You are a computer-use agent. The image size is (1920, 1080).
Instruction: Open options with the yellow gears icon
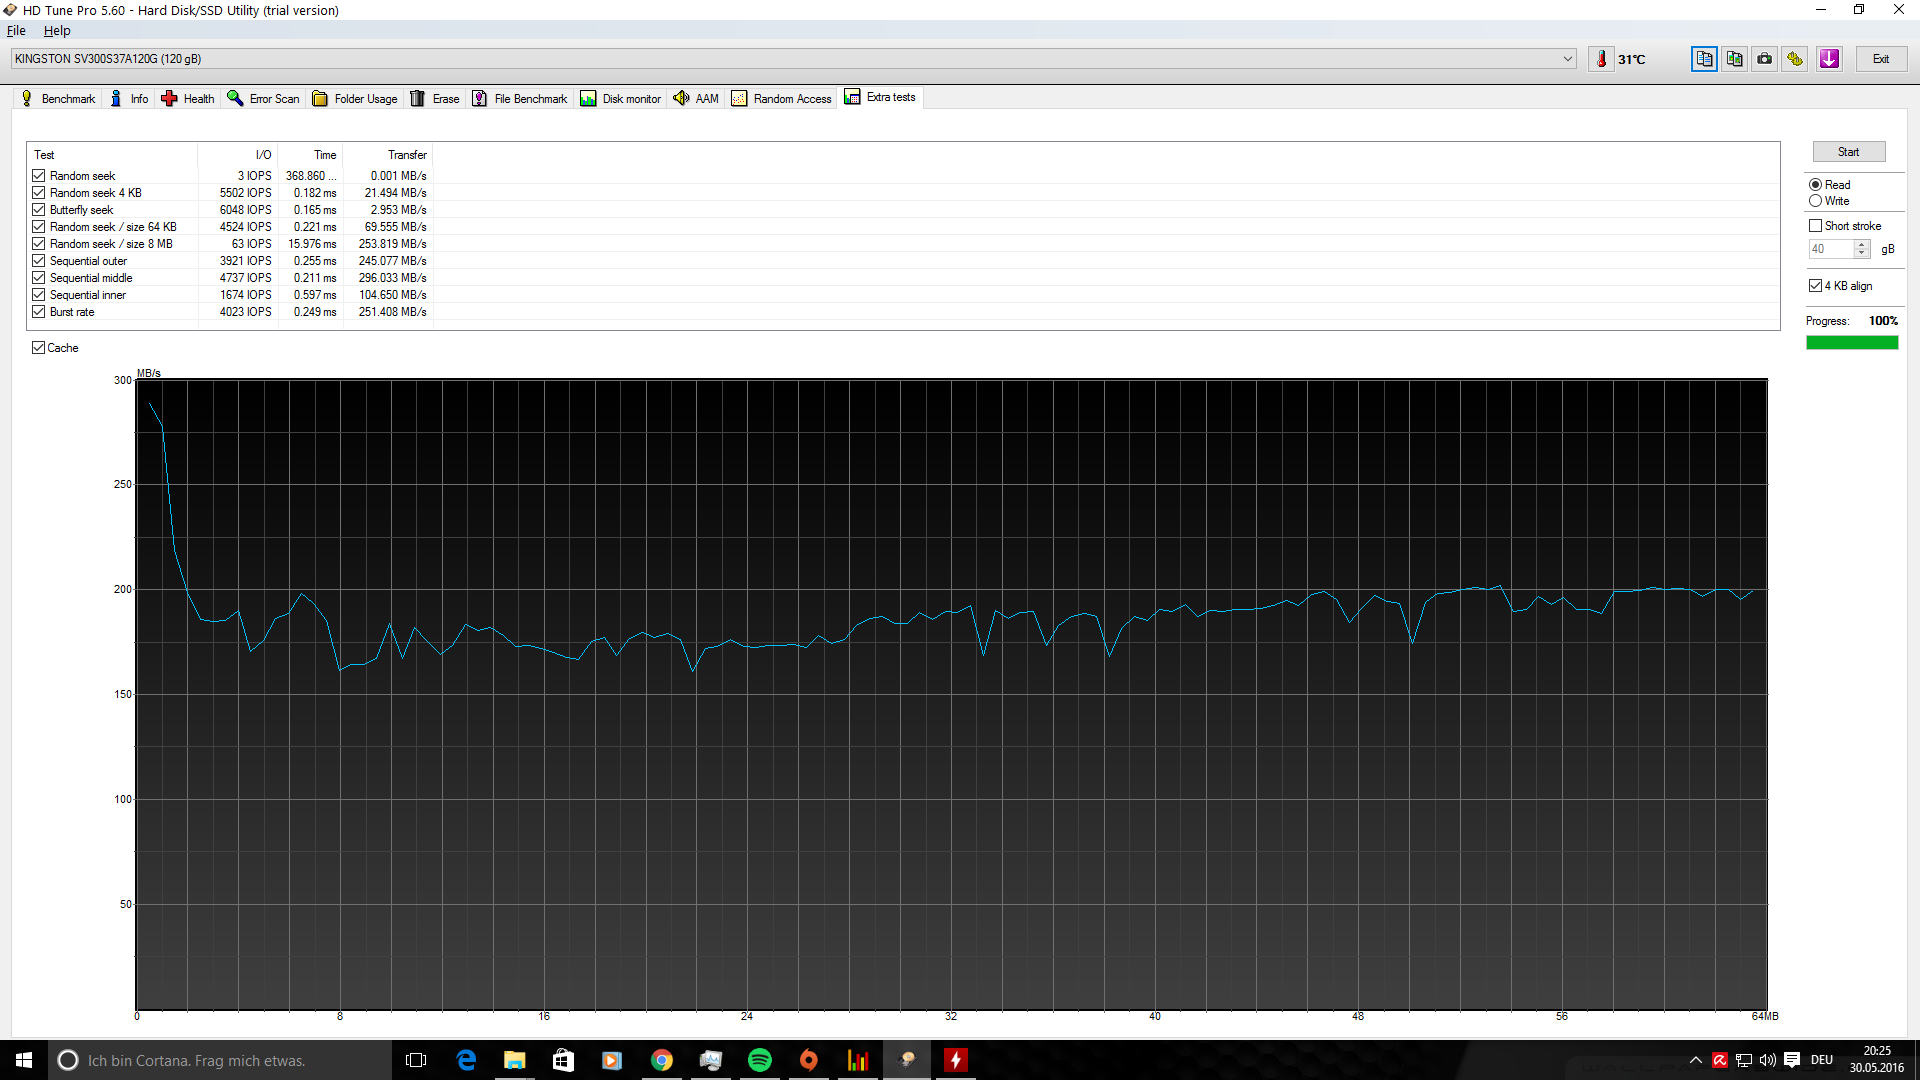pos(1795,59)
